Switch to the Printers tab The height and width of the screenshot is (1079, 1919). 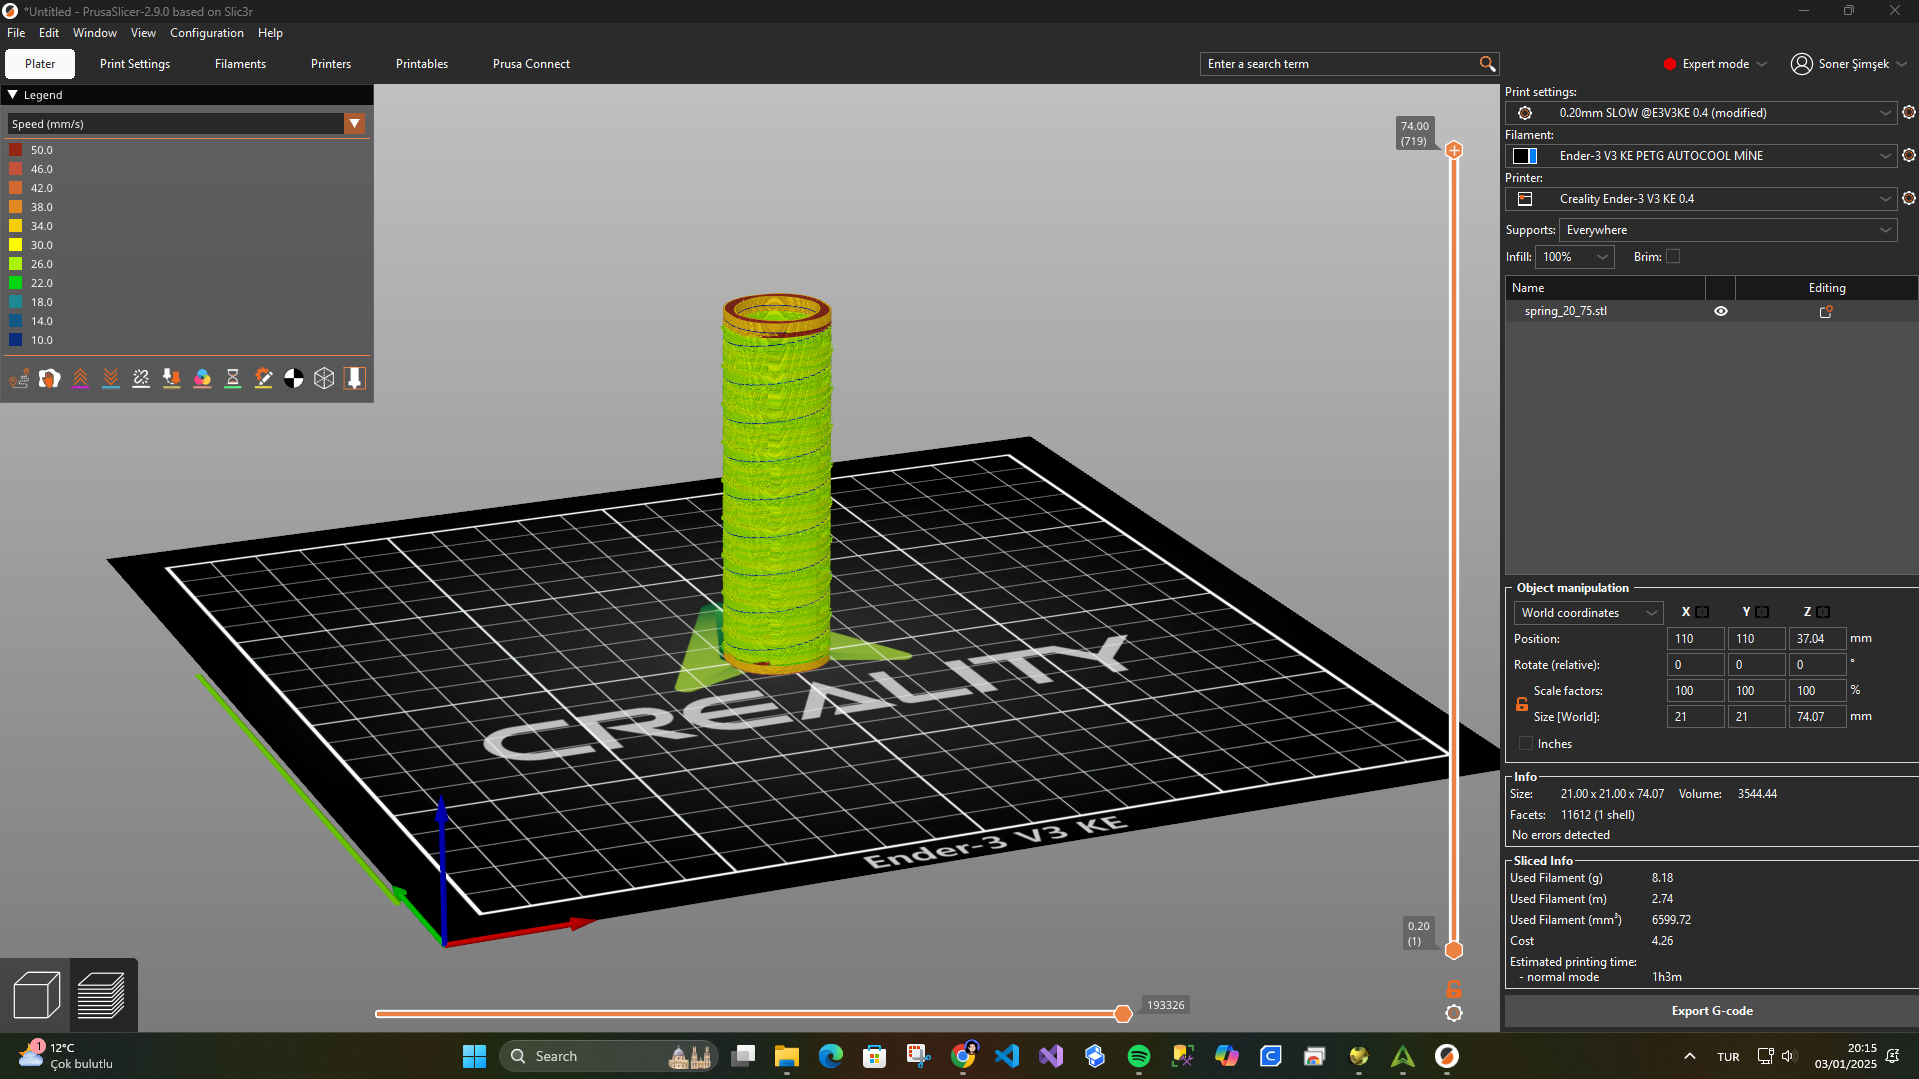331,64
